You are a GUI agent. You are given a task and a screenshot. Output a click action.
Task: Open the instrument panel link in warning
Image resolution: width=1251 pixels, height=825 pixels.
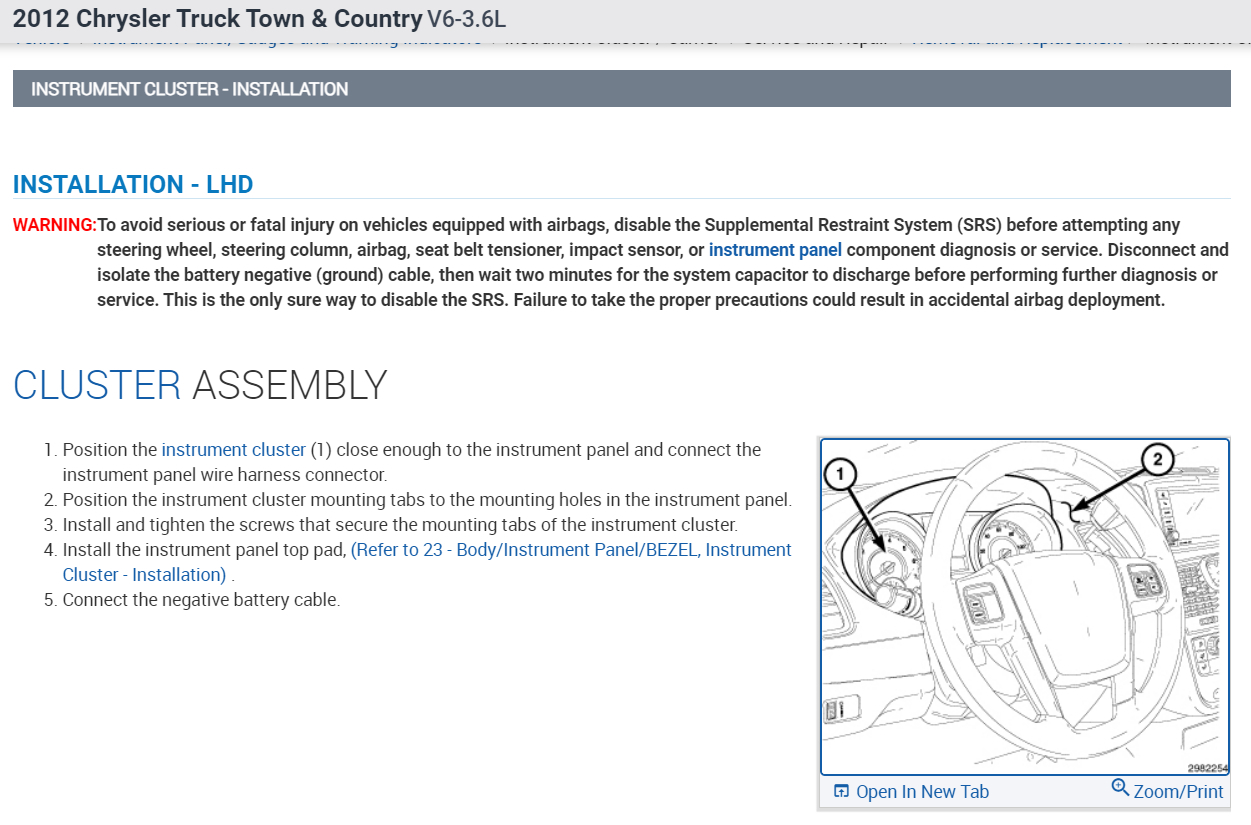(775, 250)
